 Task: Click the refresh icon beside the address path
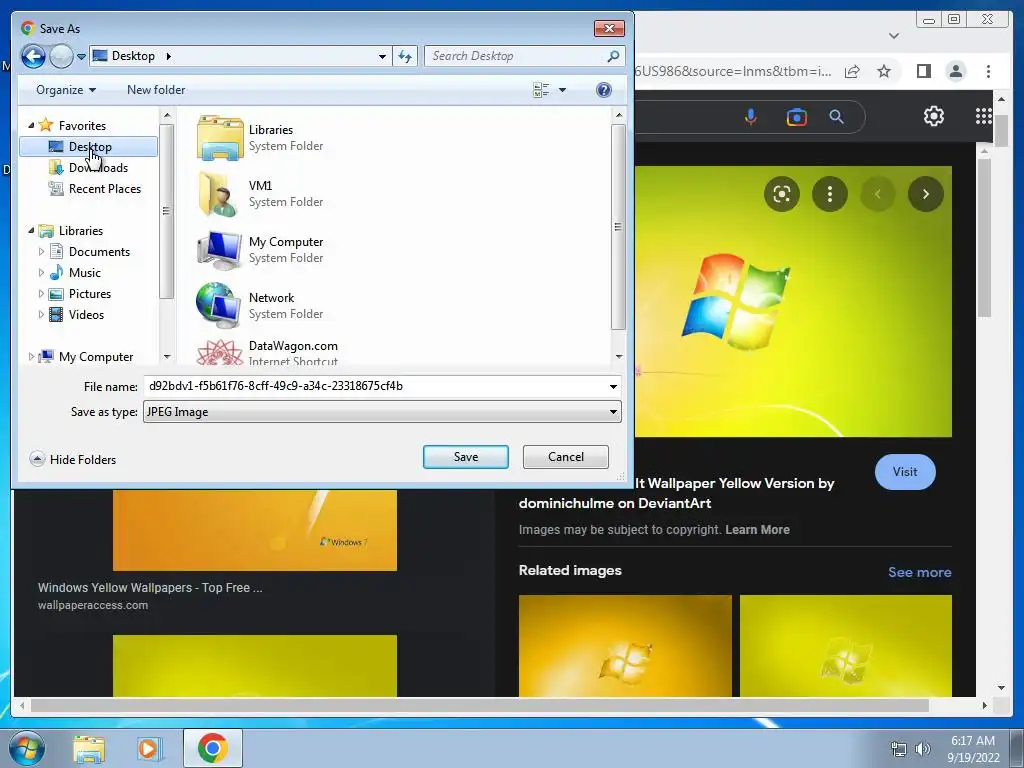[405, 56]
